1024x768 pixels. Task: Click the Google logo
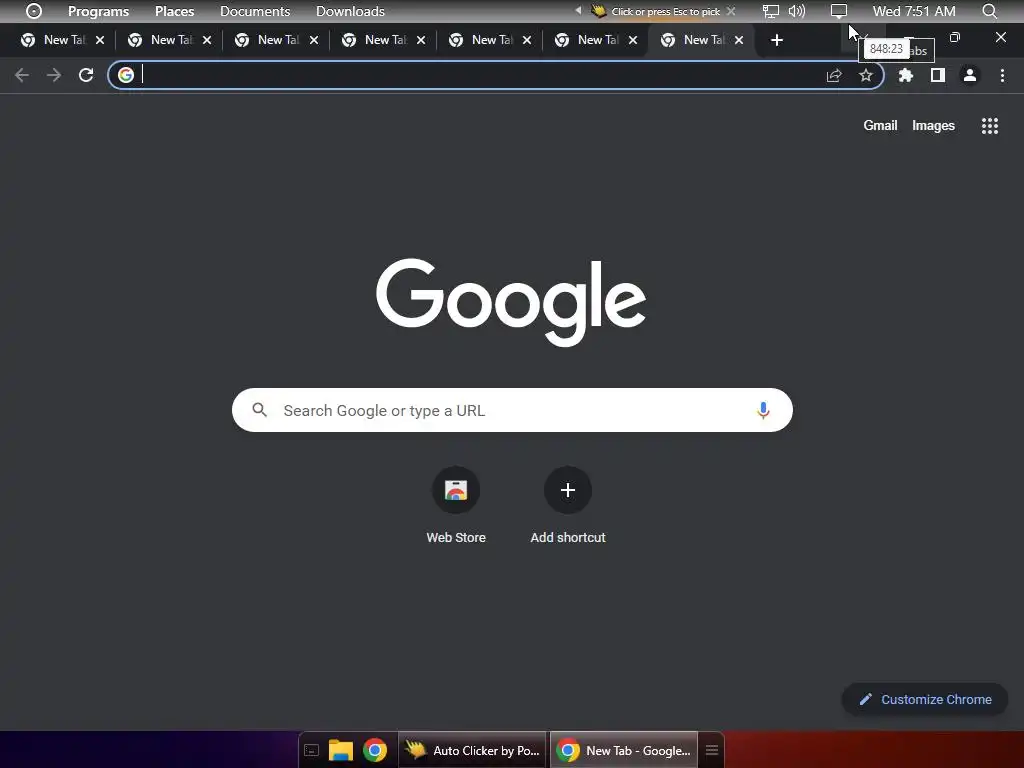(x=511, y=302)
